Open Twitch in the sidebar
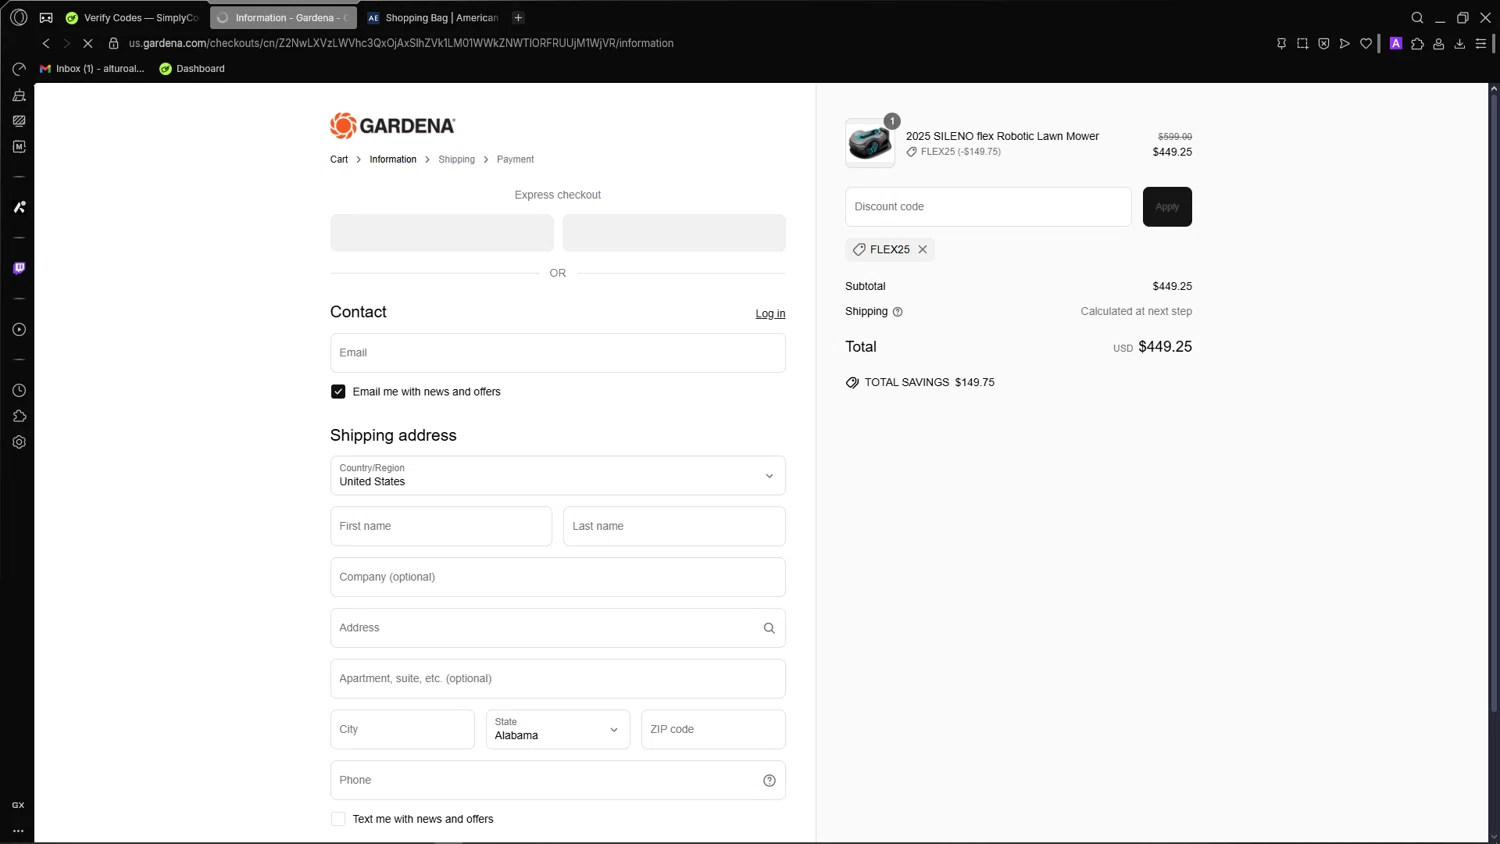 click(x=19, y=268)
